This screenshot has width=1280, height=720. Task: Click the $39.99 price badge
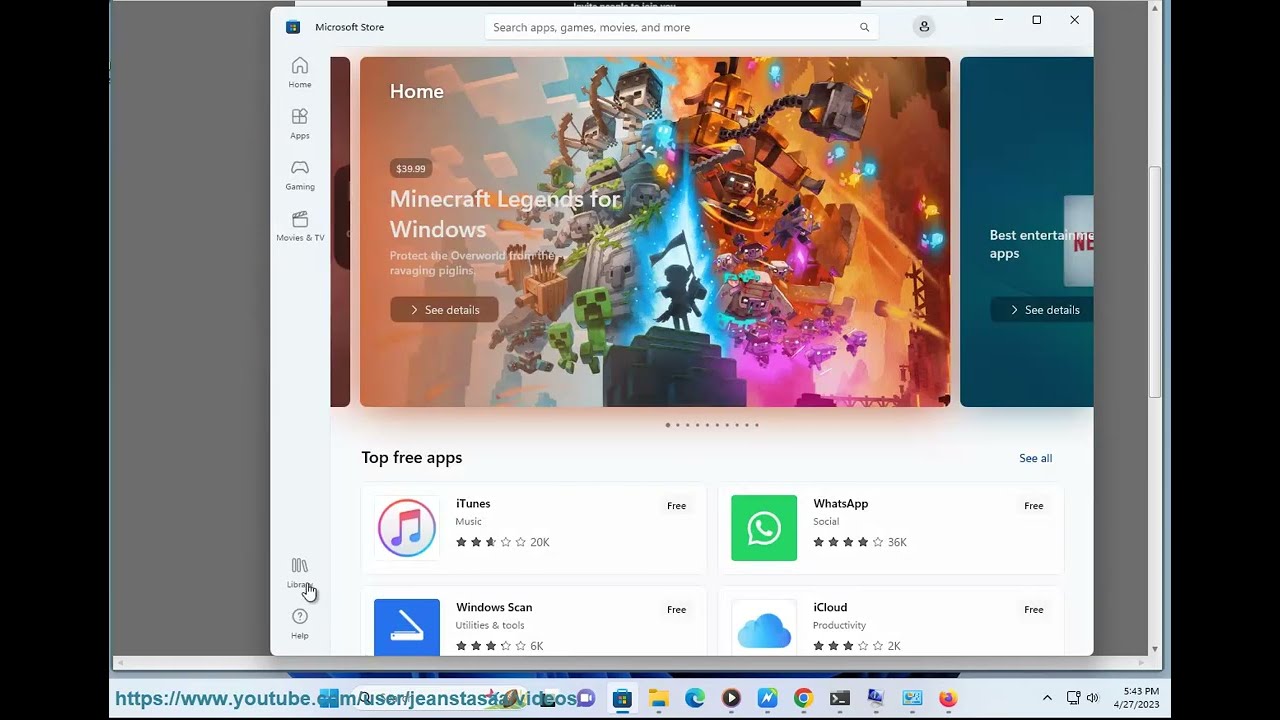(x=410, y=168)
